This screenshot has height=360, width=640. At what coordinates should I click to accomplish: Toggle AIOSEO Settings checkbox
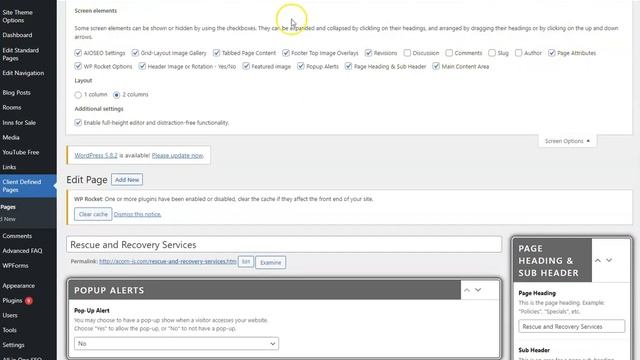click(78, 53)
